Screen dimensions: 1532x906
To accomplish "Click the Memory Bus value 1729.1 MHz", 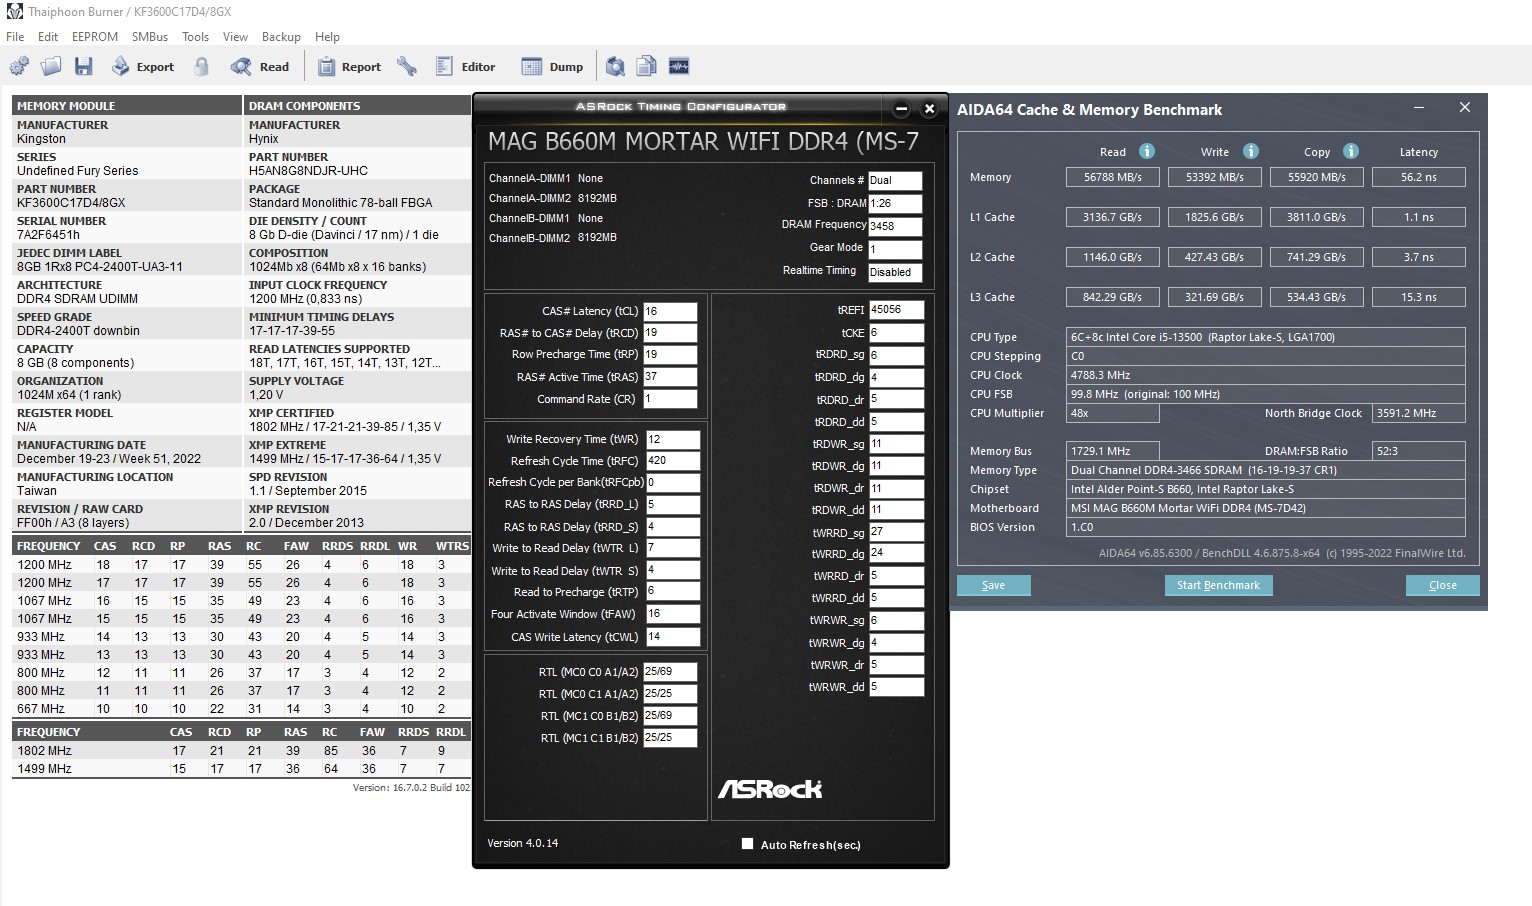I will [x=1113, y=451].
